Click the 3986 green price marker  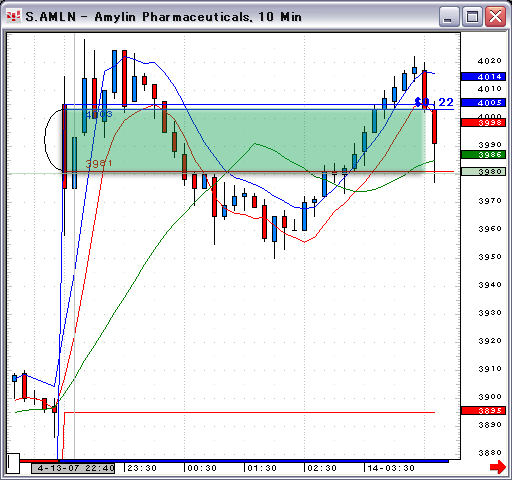pos(483,155)
